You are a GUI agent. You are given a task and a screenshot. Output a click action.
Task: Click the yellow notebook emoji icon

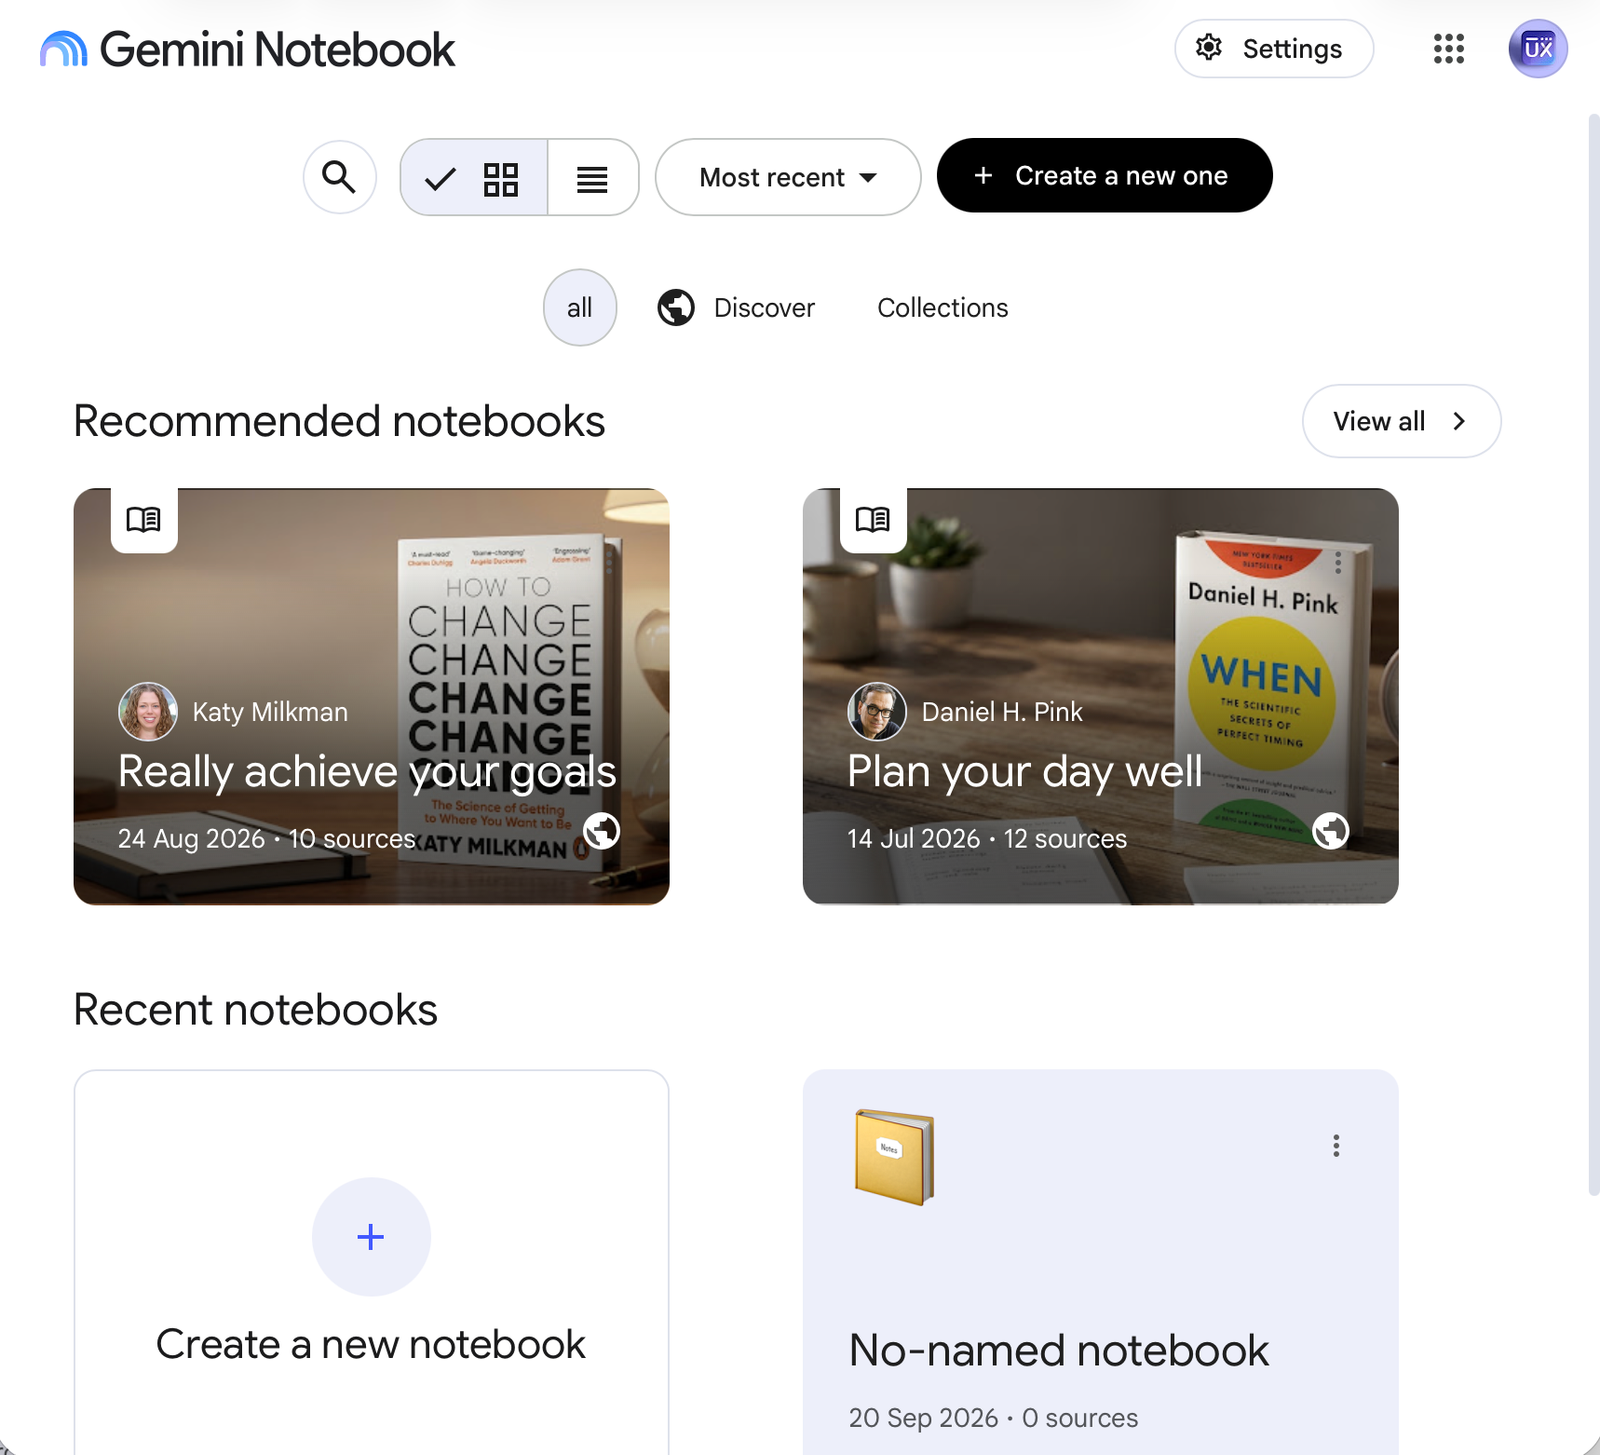894,1157
